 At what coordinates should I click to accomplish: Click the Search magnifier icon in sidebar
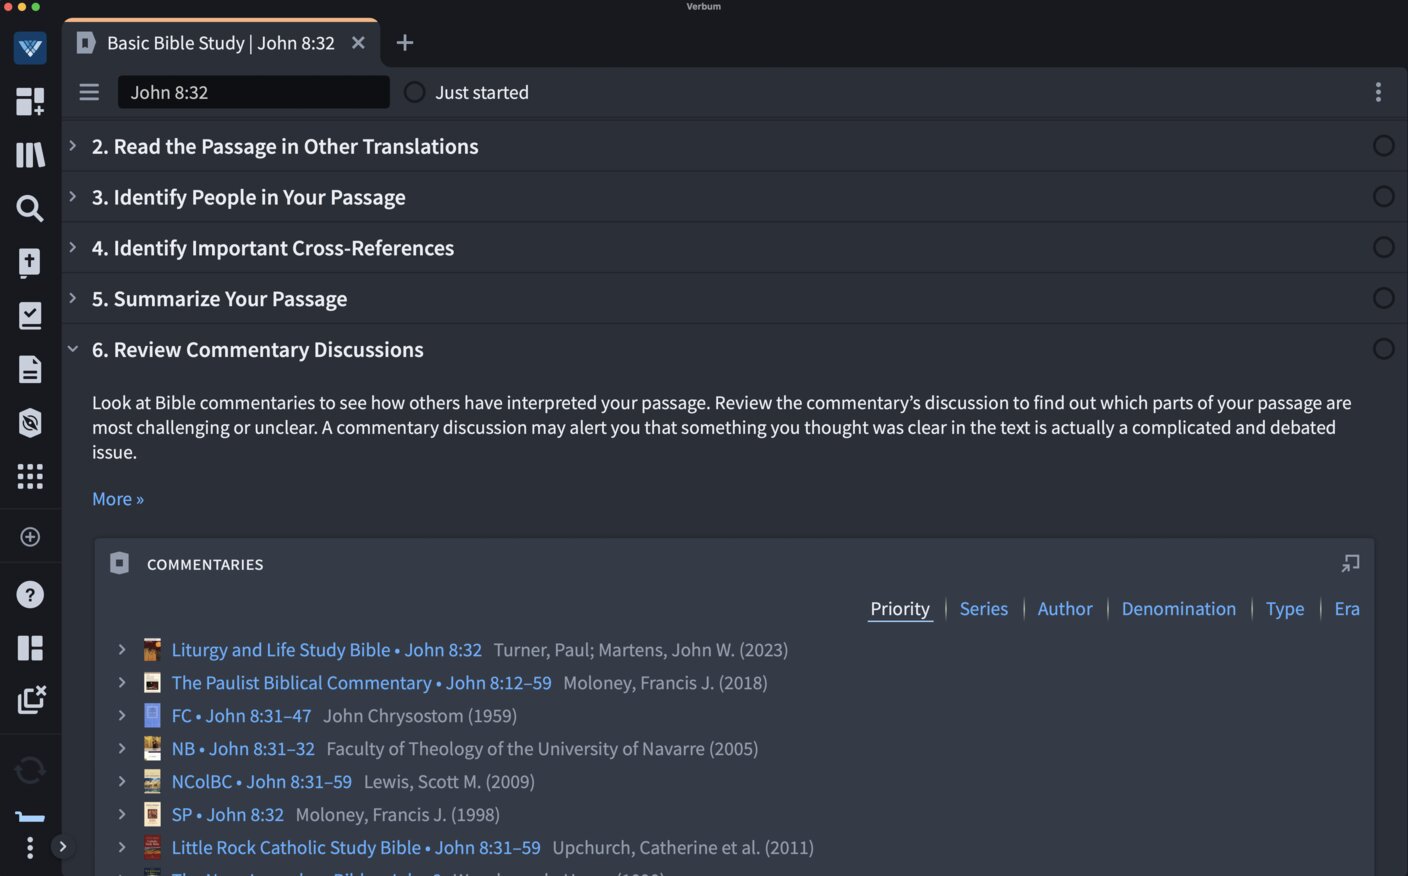pos(30,208)
